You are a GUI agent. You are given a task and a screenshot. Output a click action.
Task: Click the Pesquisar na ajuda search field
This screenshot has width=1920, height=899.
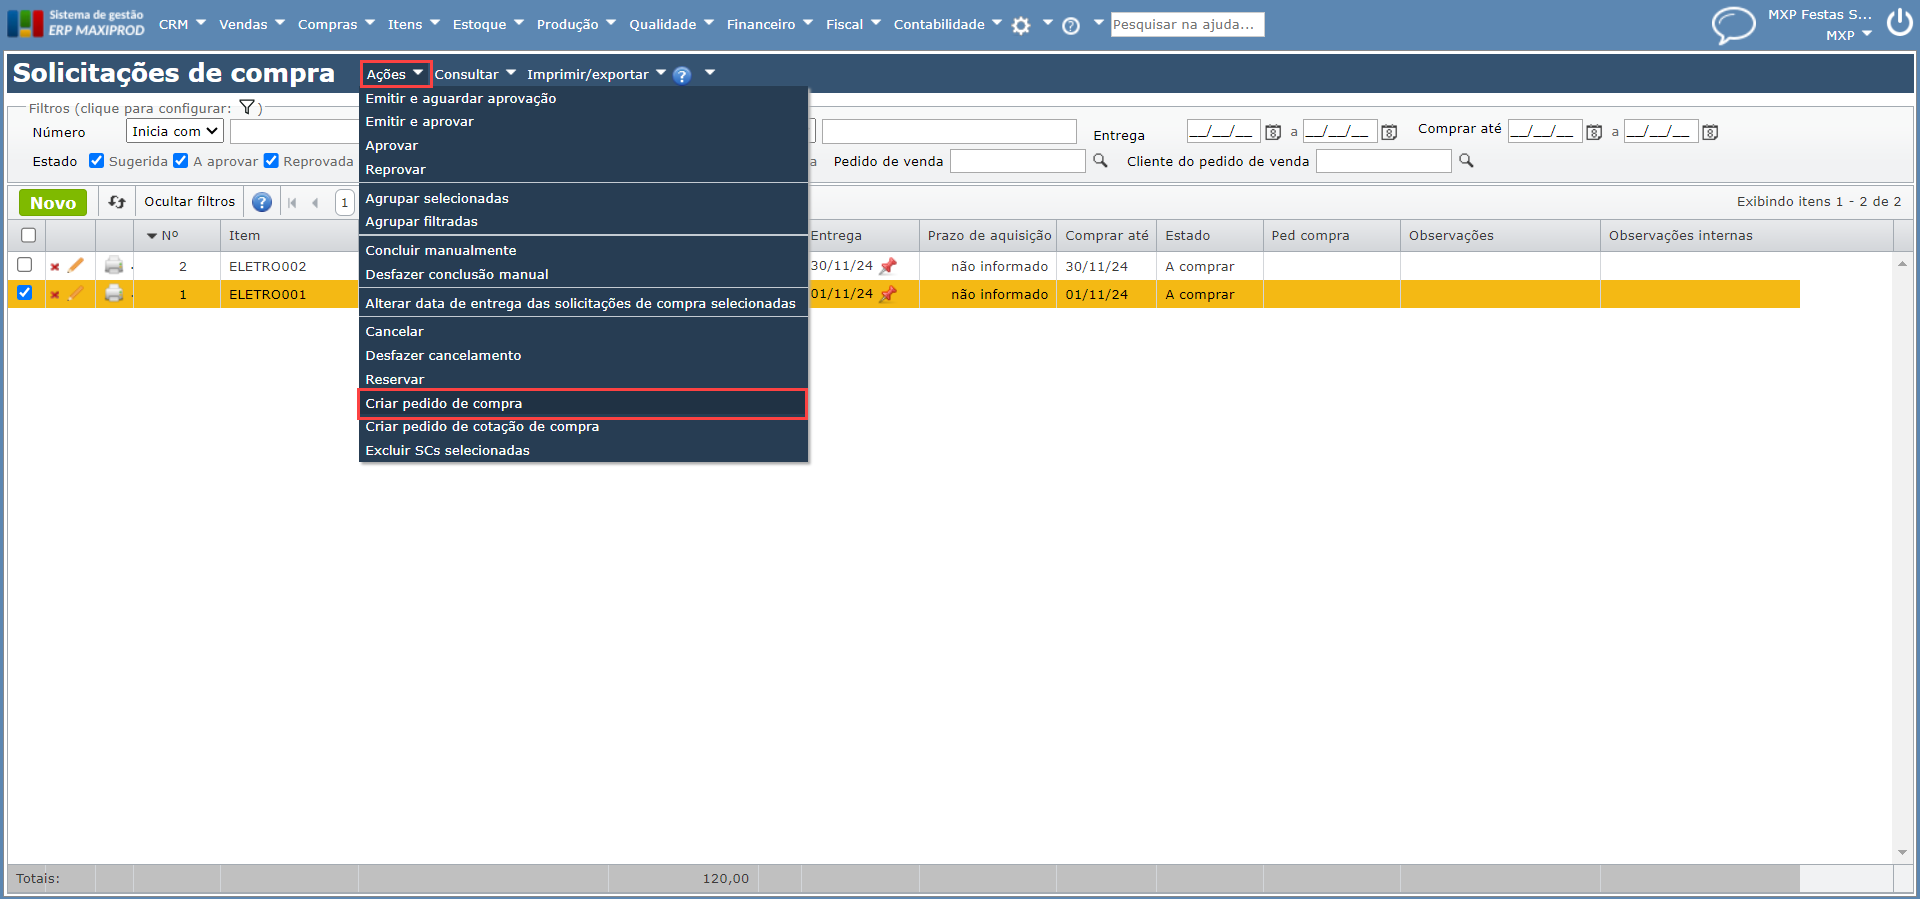click(x=1188, y=24)
